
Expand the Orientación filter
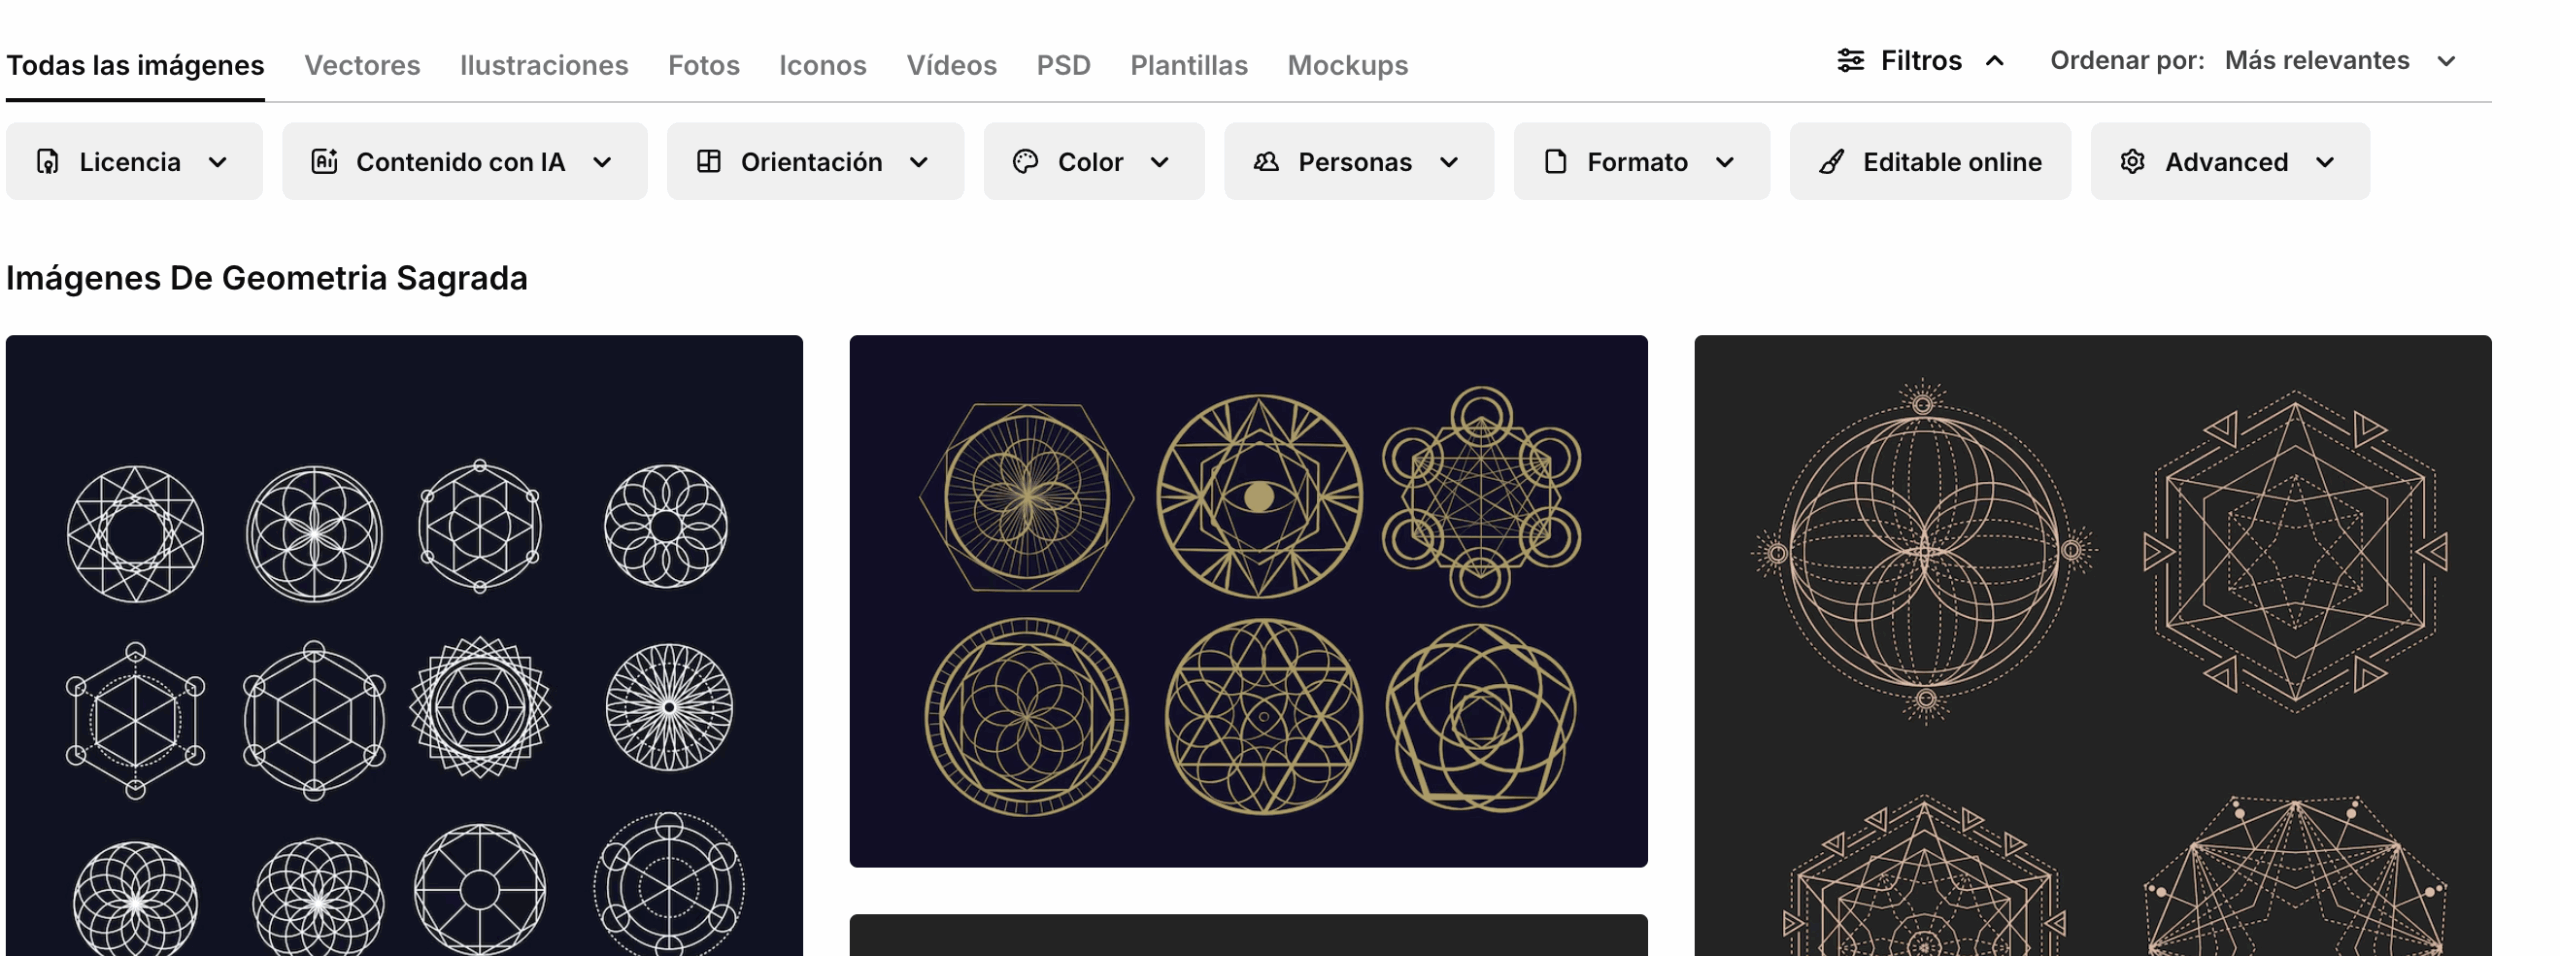click(x=816, y=162)
